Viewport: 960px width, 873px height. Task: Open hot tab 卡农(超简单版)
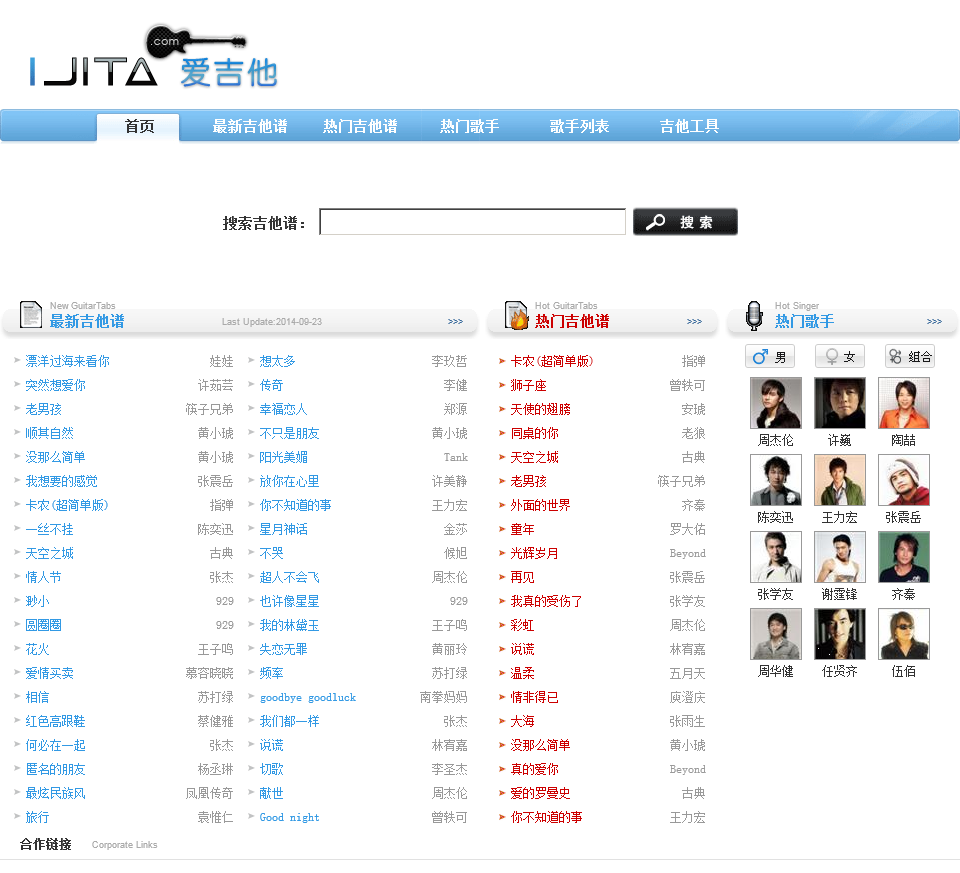point(552,361)
